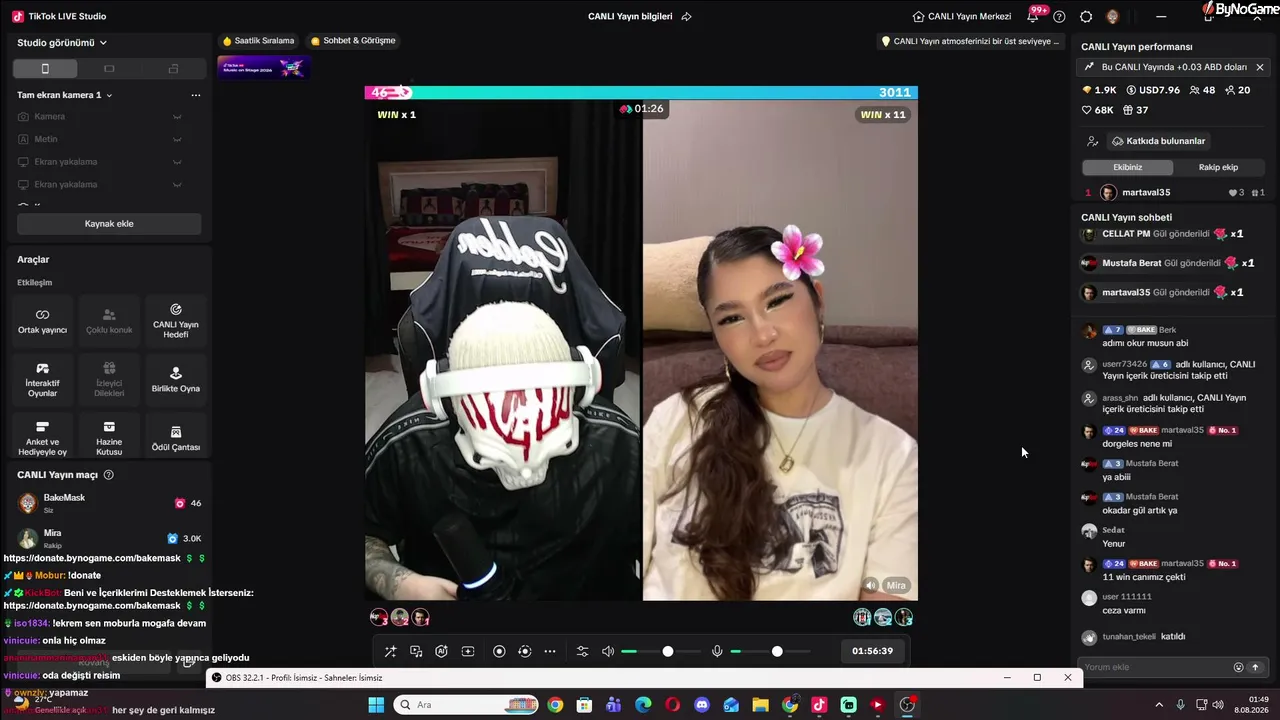Open scene options three-dot menu
Image resolution: width=1280 pixels, height=720 pixels.
point(196,95)
